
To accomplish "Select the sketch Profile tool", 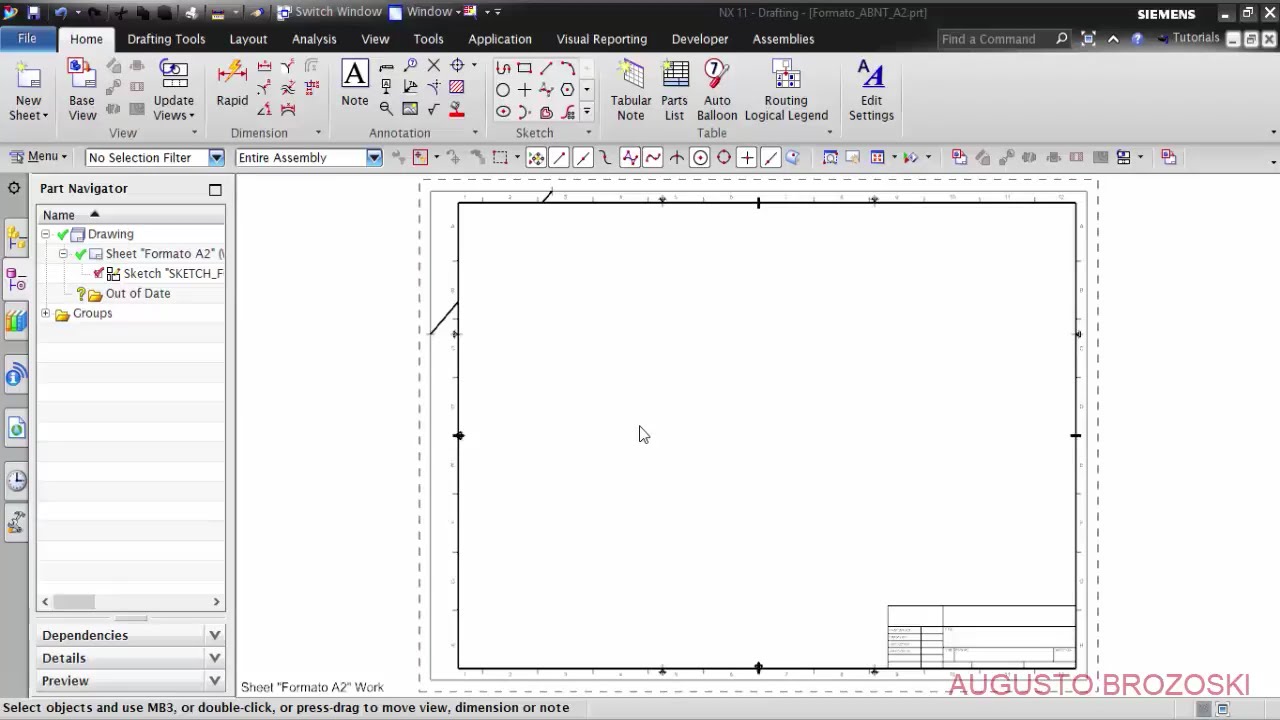I will [x=503, y=68].
